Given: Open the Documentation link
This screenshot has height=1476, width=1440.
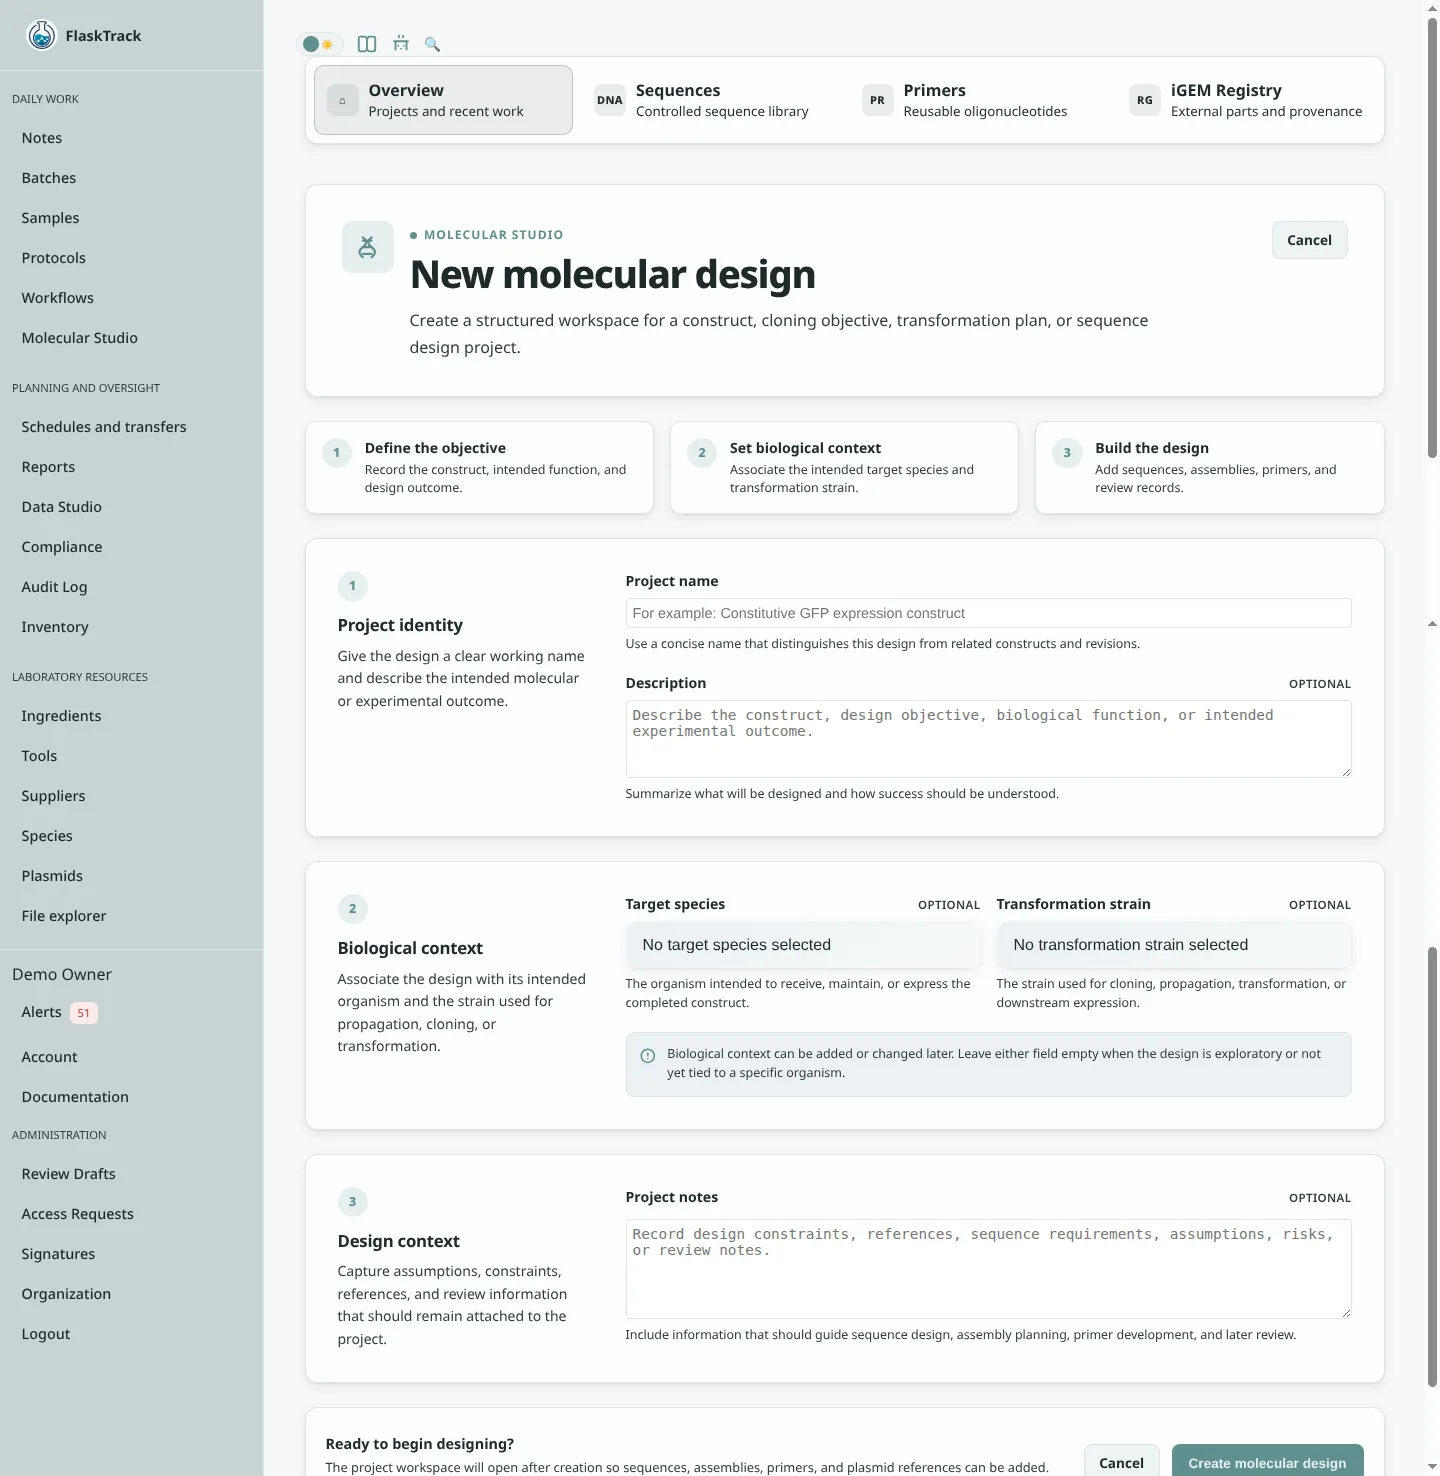Looking at the screenshot, I should click(75, 1097).
